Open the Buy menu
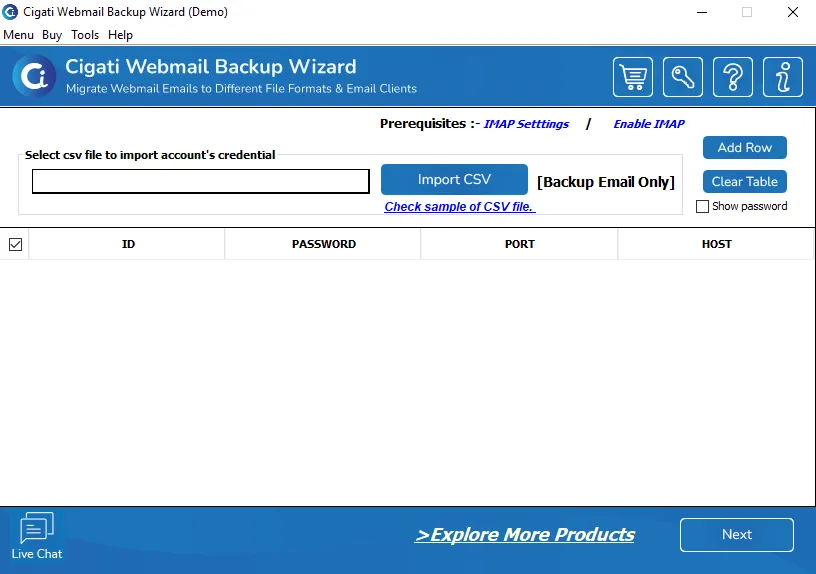The height and width of the screenshot is (574, 816). pyautogui.click(x=52, y=35)
